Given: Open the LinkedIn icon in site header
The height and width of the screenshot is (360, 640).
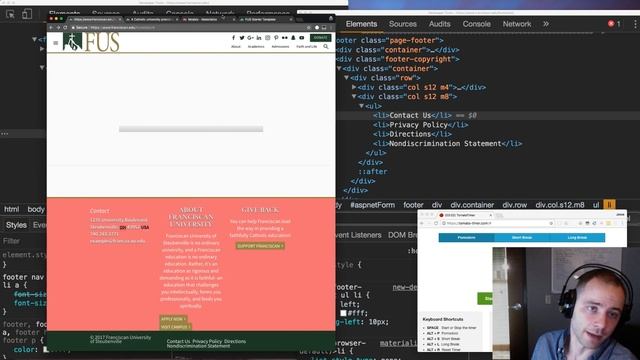Looking at the screenshot, I should (x=259, y=38).
